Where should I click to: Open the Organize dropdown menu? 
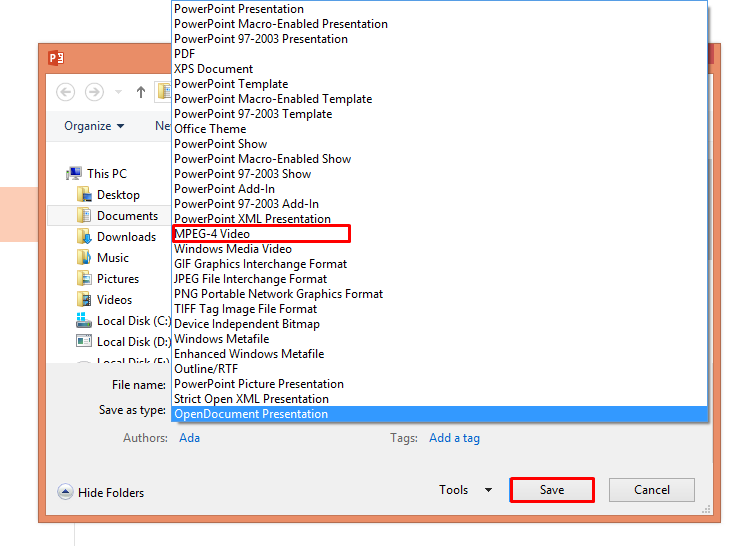94,126
